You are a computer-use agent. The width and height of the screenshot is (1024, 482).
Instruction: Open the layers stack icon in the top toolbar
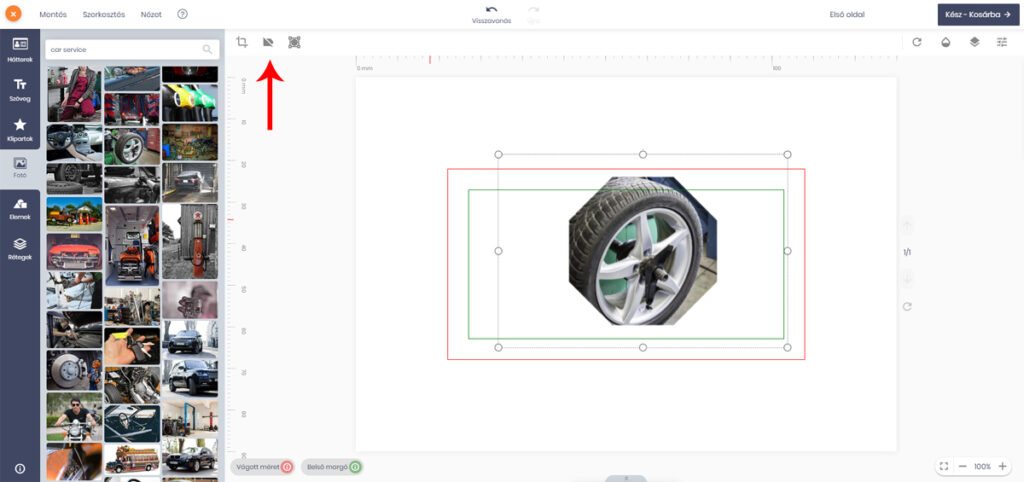[x=974, y=42]
